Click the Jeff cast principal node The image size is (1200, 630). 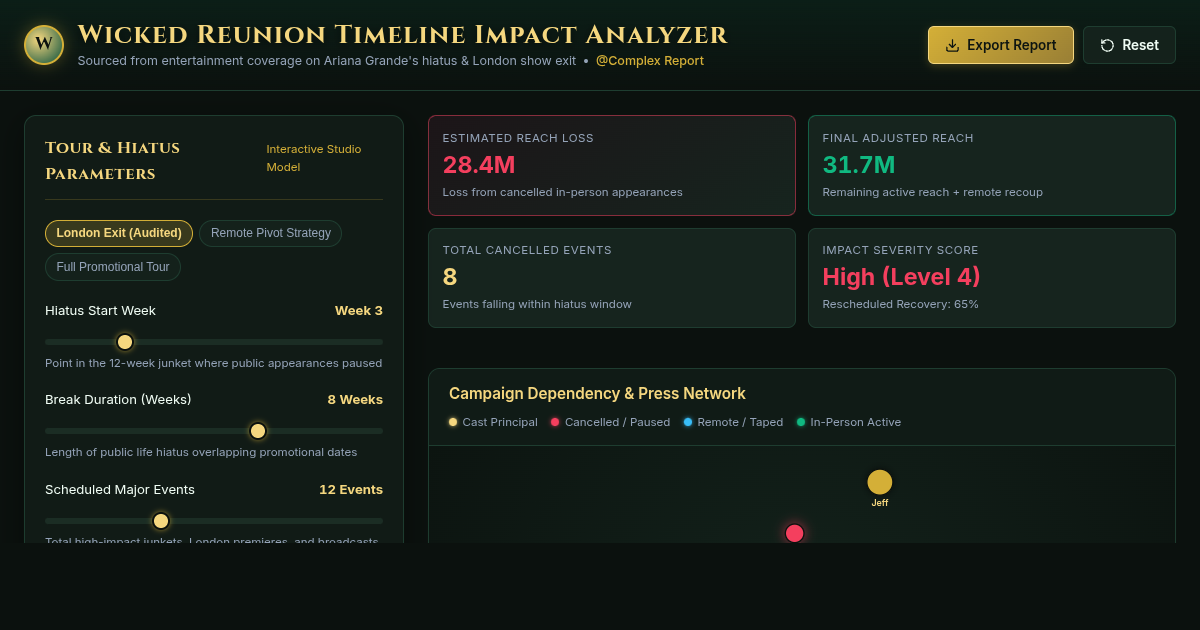tap(880, 482)
